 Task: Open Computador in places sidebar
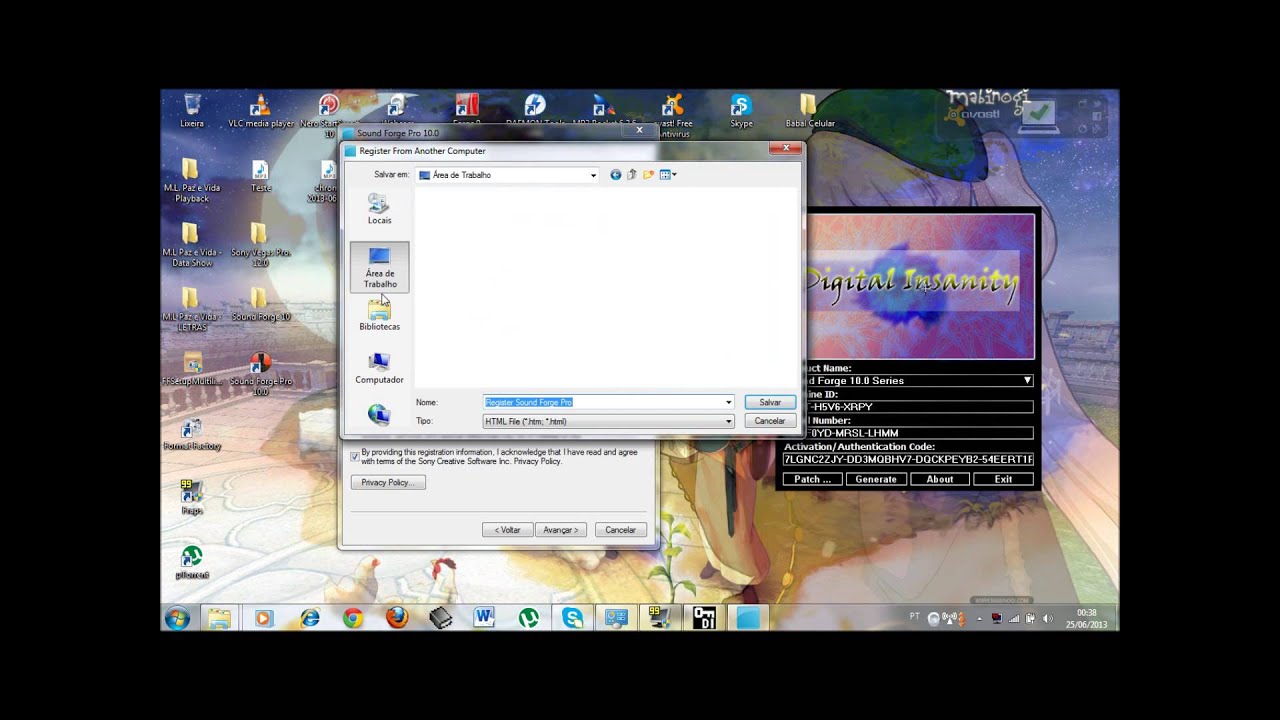pos(379,368)
